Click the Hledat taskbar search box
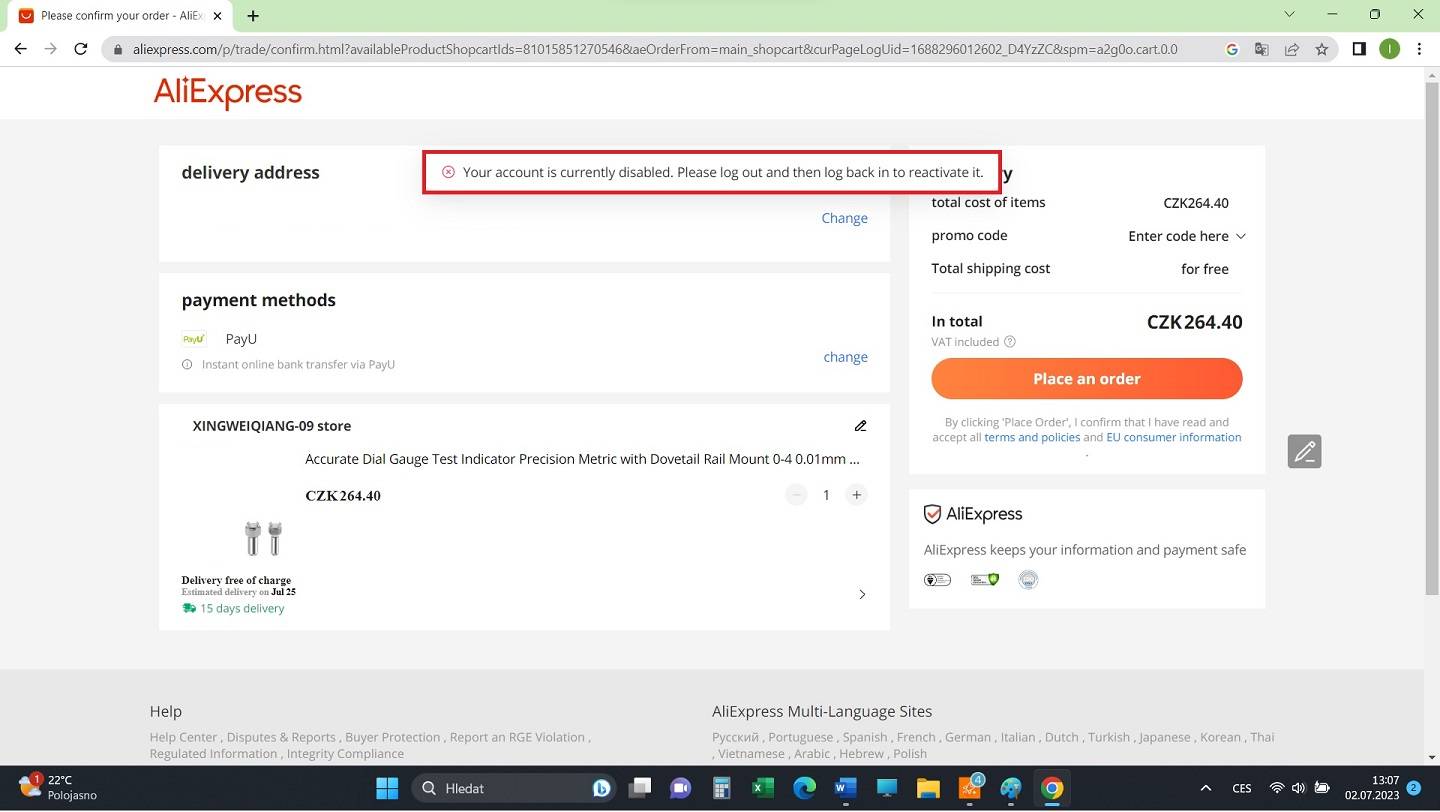1440x812 pixels. pyautogui.click(x=514, y=788)
